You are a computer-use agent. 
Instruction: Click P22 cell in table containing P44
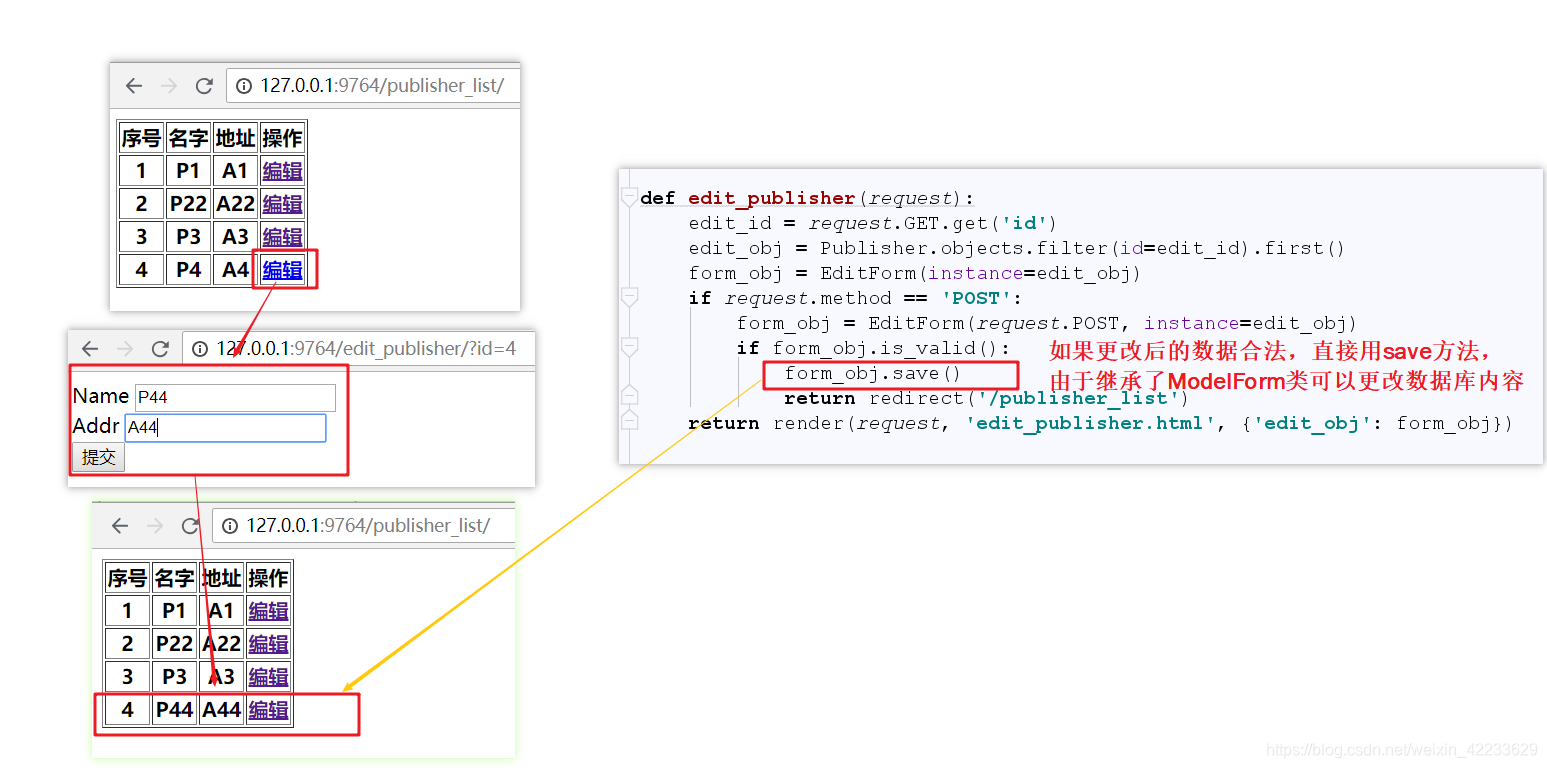tap(174, 644)
